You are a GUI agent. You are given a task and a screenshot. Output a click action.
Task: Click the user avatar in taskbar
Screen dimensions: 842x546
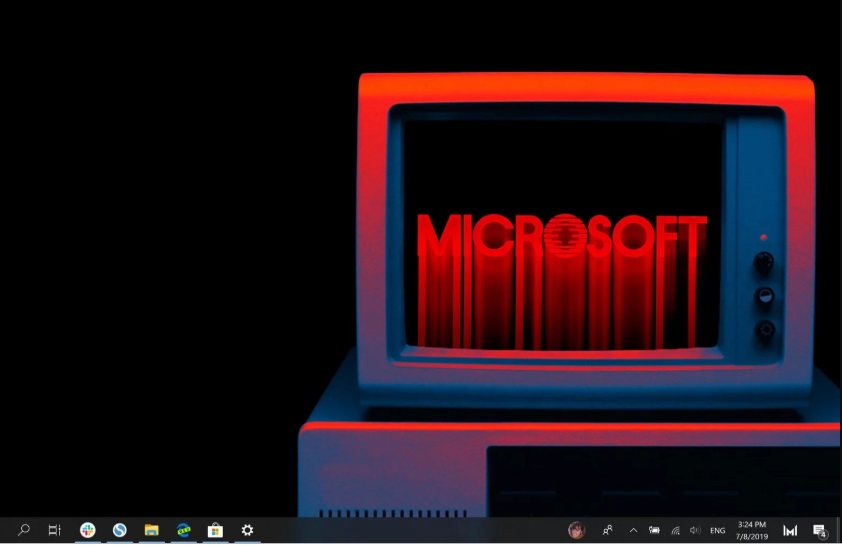click(576, 530)
